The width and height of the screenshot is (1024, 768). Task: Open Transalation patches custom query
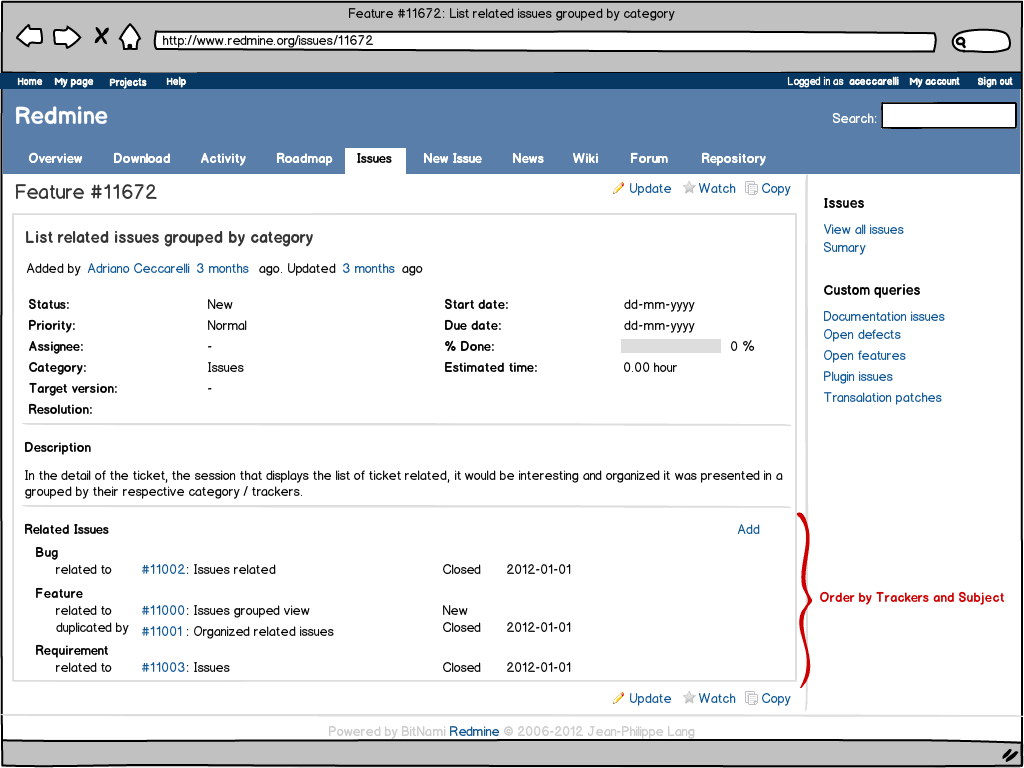pyautogui.click(x=882, y=398)
